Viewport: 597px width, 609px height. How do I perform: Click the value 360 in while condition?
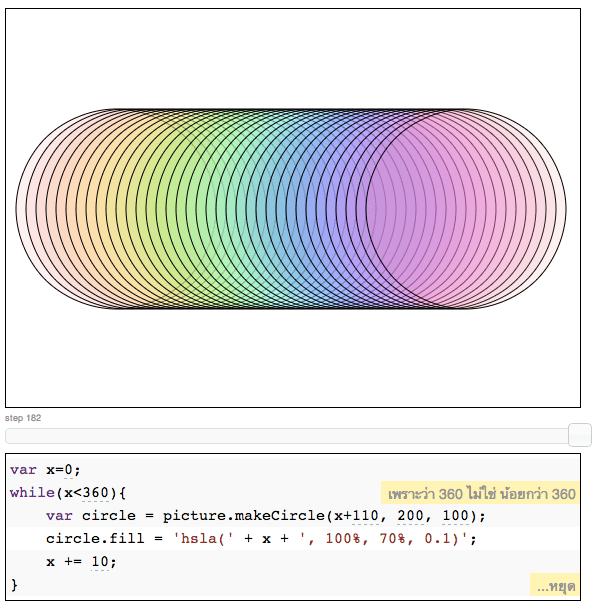[x=95, y=493]
